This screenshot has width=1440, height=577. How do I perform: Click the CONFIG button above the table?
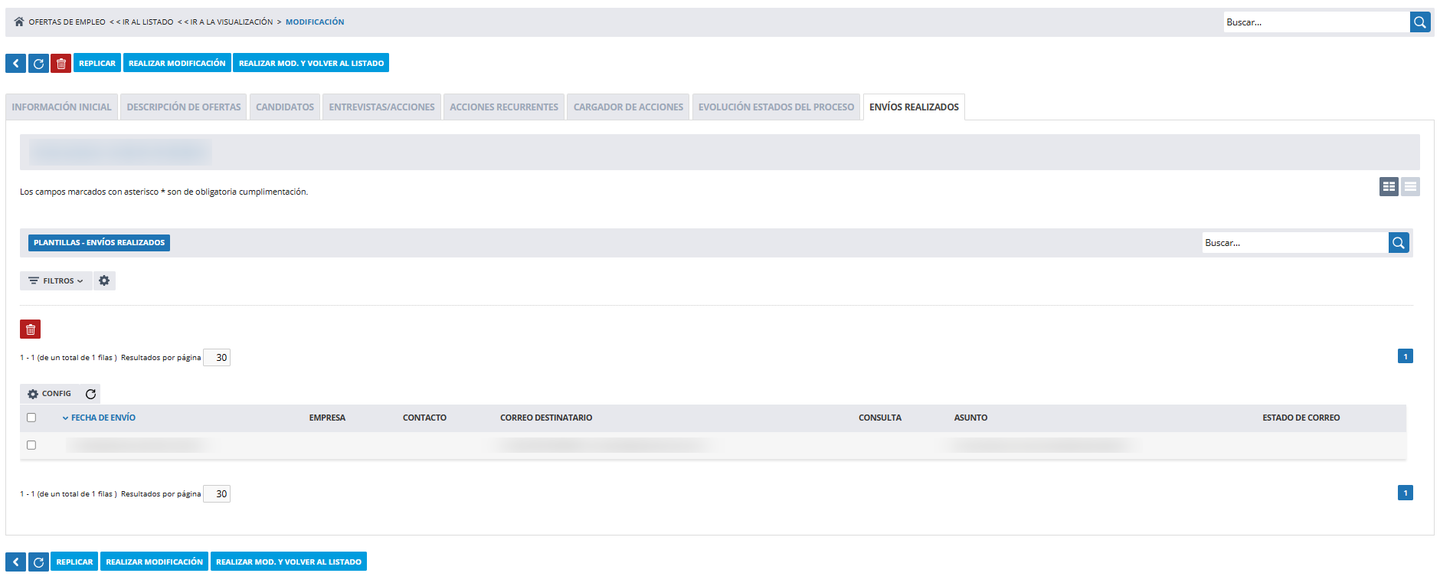coord(50,394)
